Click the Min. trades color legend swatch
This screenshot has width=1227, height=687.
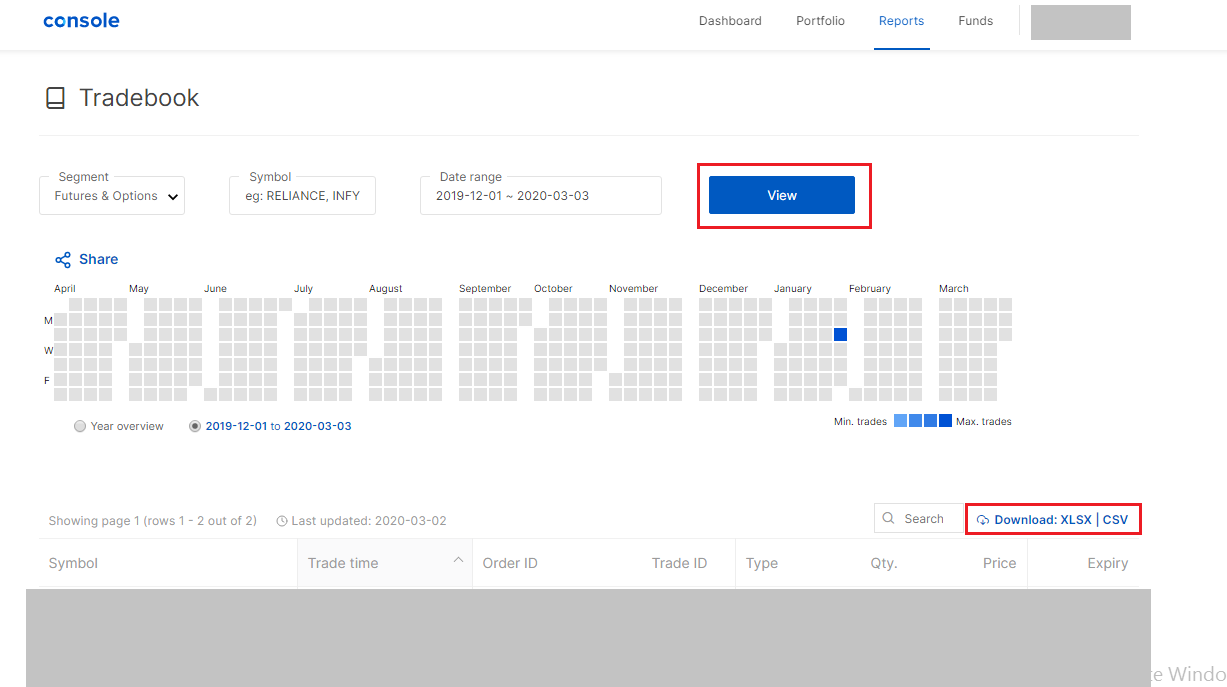click(901, 420)
